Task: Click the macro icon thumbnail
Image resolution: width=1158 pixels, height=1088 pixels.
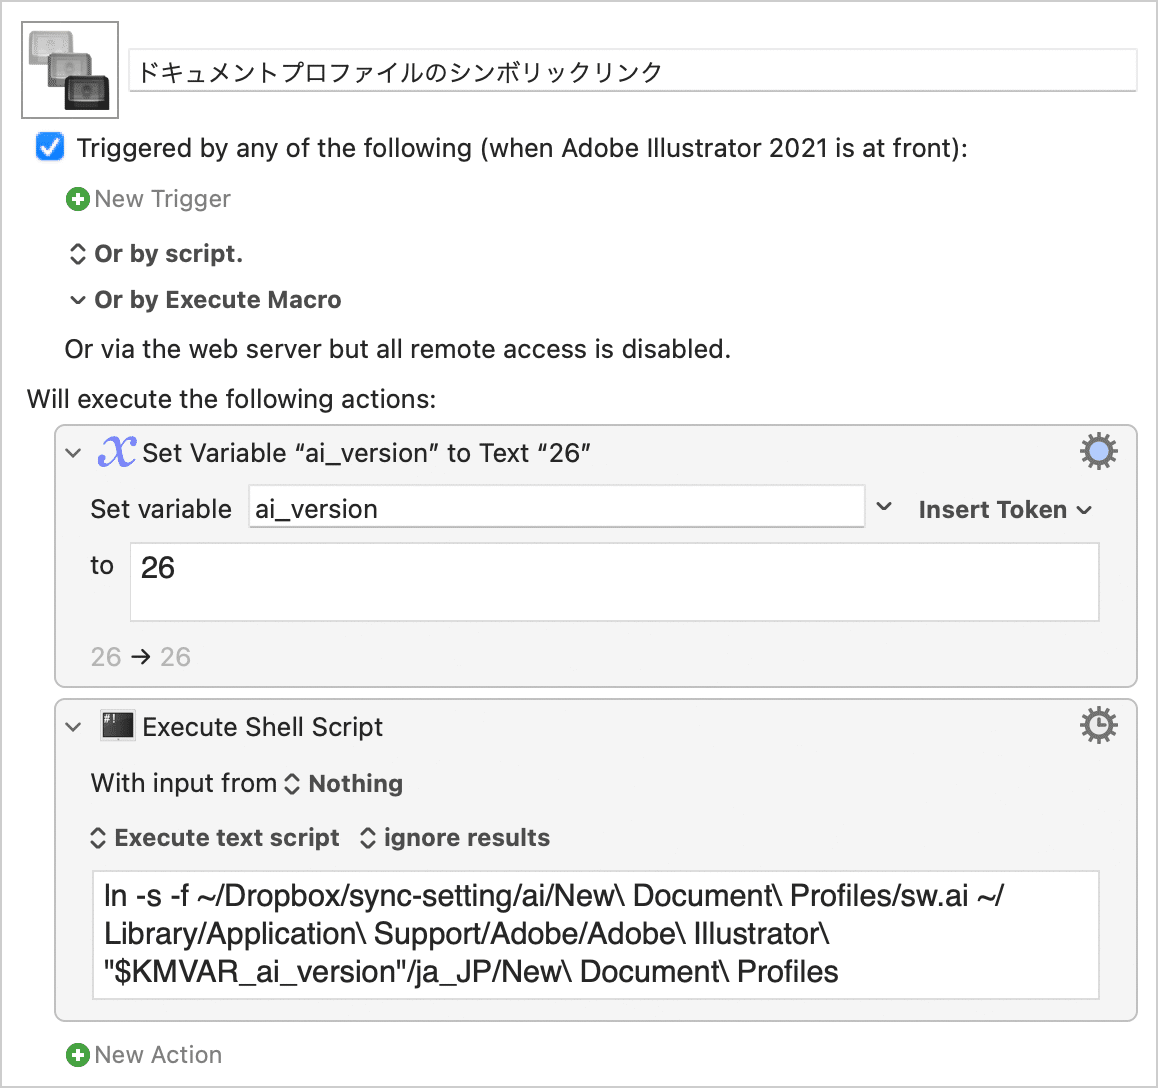Action: pos(70,70)
